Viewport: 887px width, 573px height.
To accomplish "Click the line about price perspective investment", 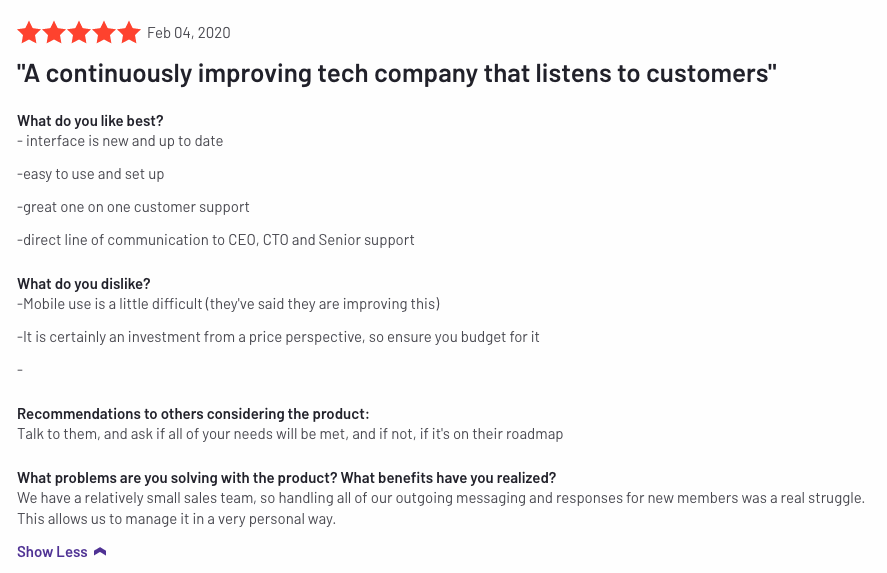I will 278,337.
